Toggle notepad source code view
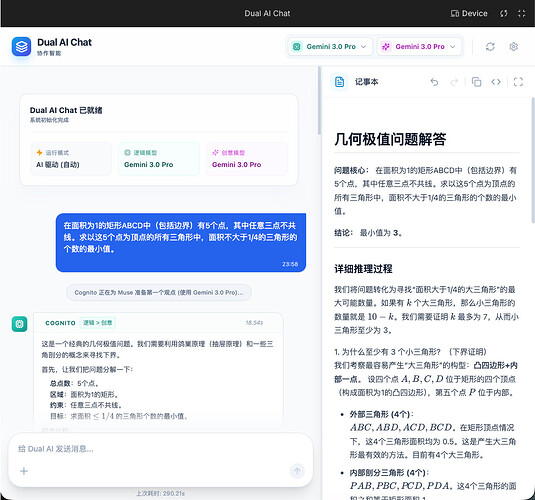This screenshot has width=535, height=500. [x=496, y=82]
